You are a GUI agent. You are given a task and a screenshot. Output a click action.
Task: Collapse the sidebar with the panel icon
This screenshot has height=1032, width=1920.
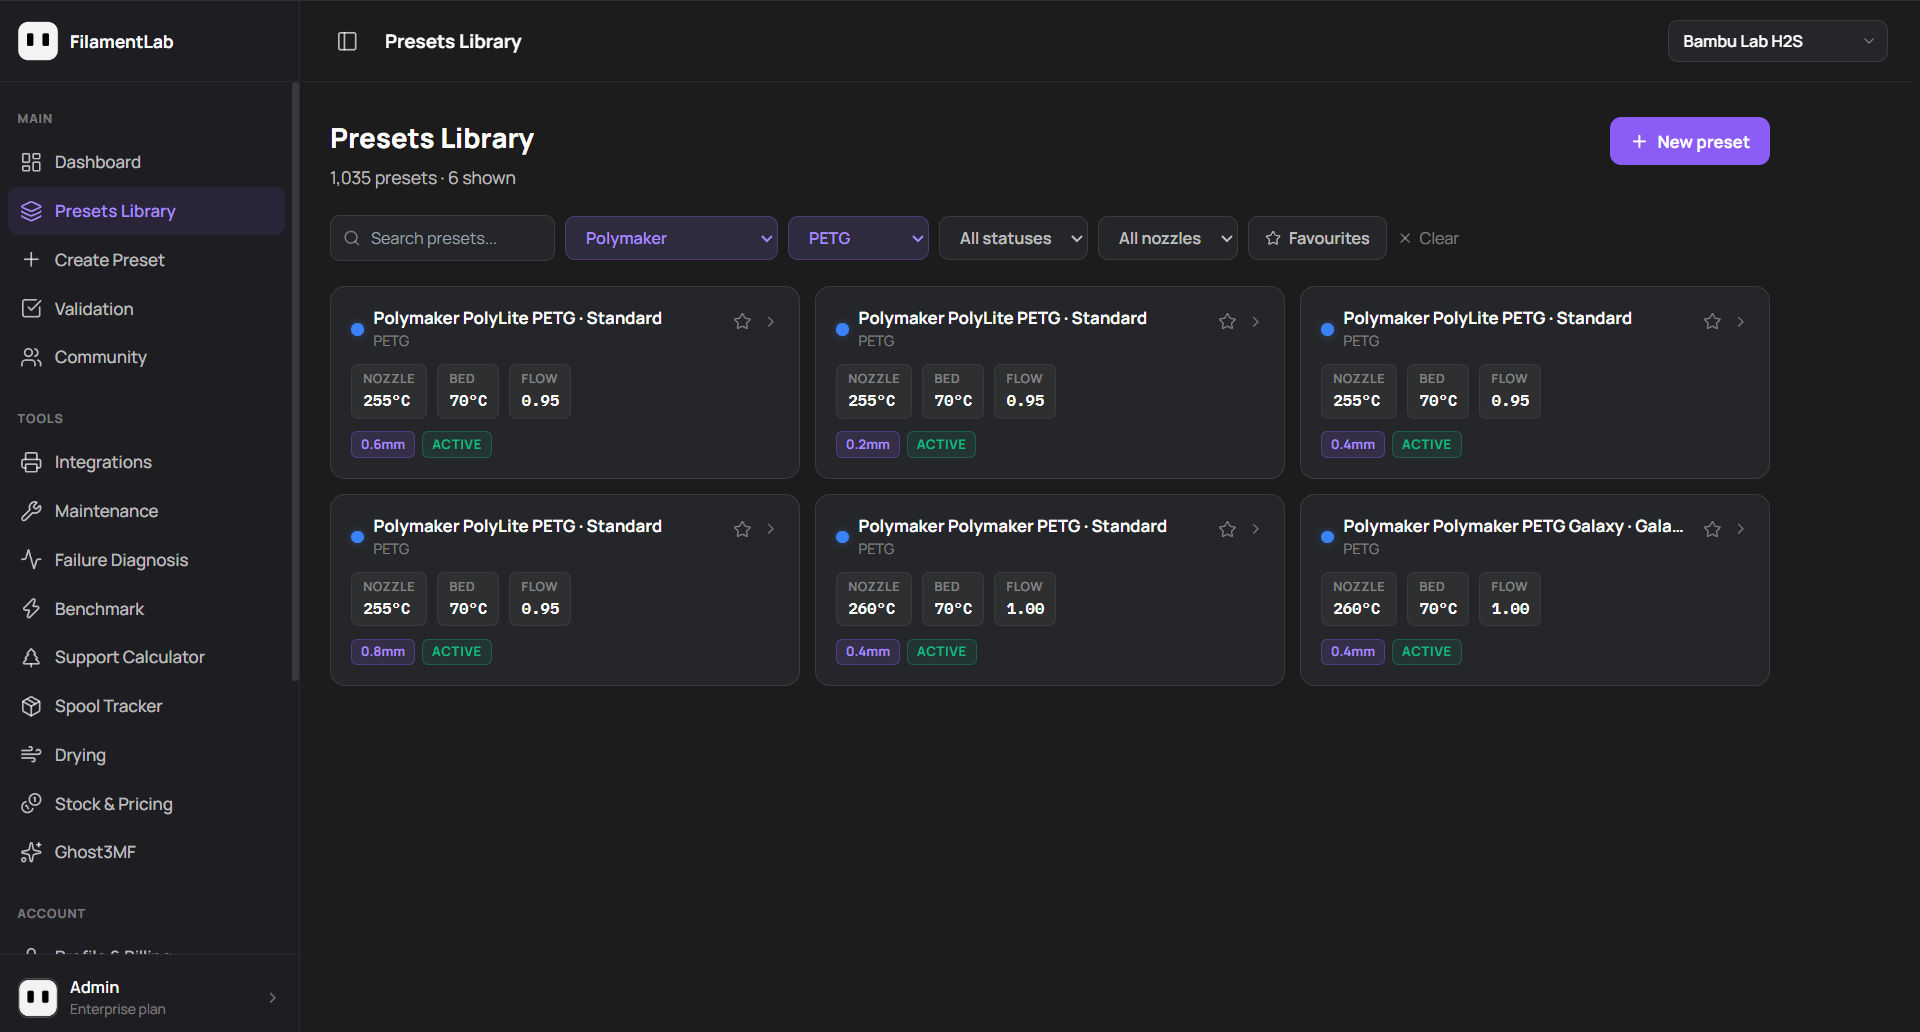[x=347, y=41]
